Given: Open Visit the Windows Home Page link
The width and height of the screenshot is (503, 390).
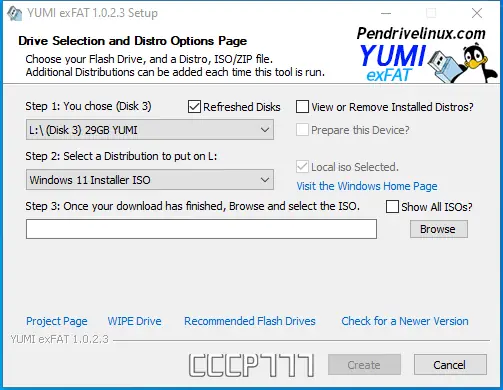Looking at the screenshot, I should coord(367,186).
